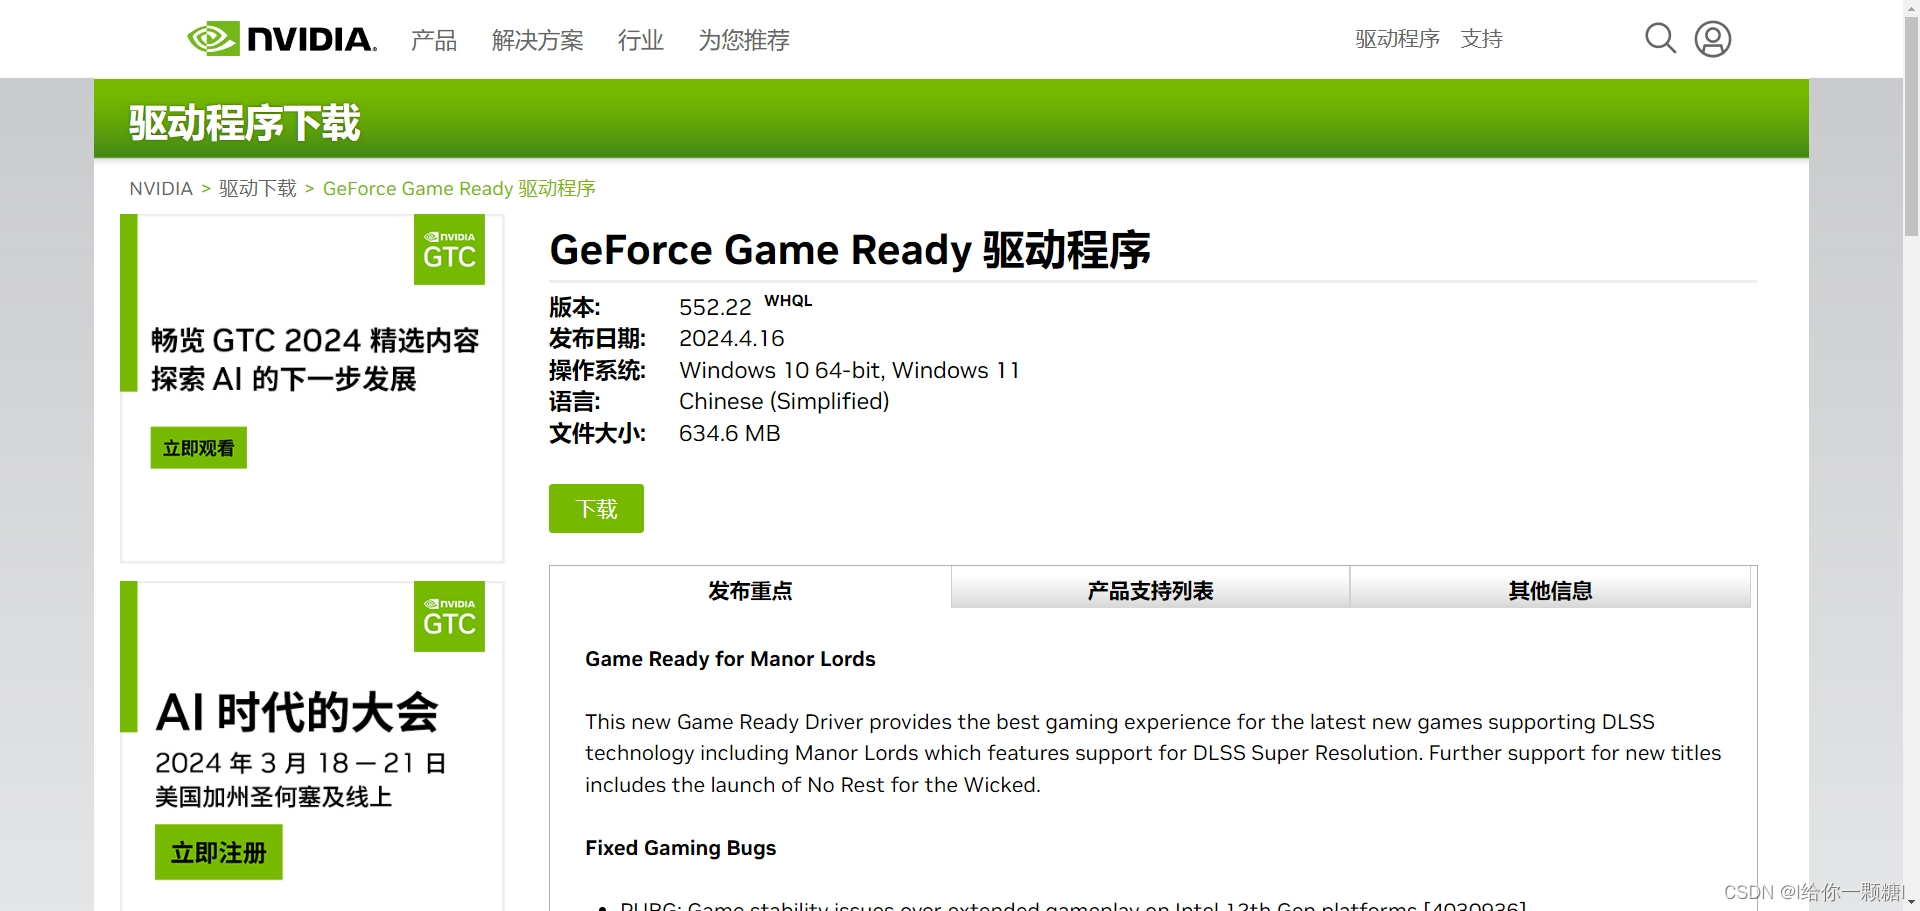
Task: Click the Game Ready for Manor Lords heading
Action: tap(730, 659)
